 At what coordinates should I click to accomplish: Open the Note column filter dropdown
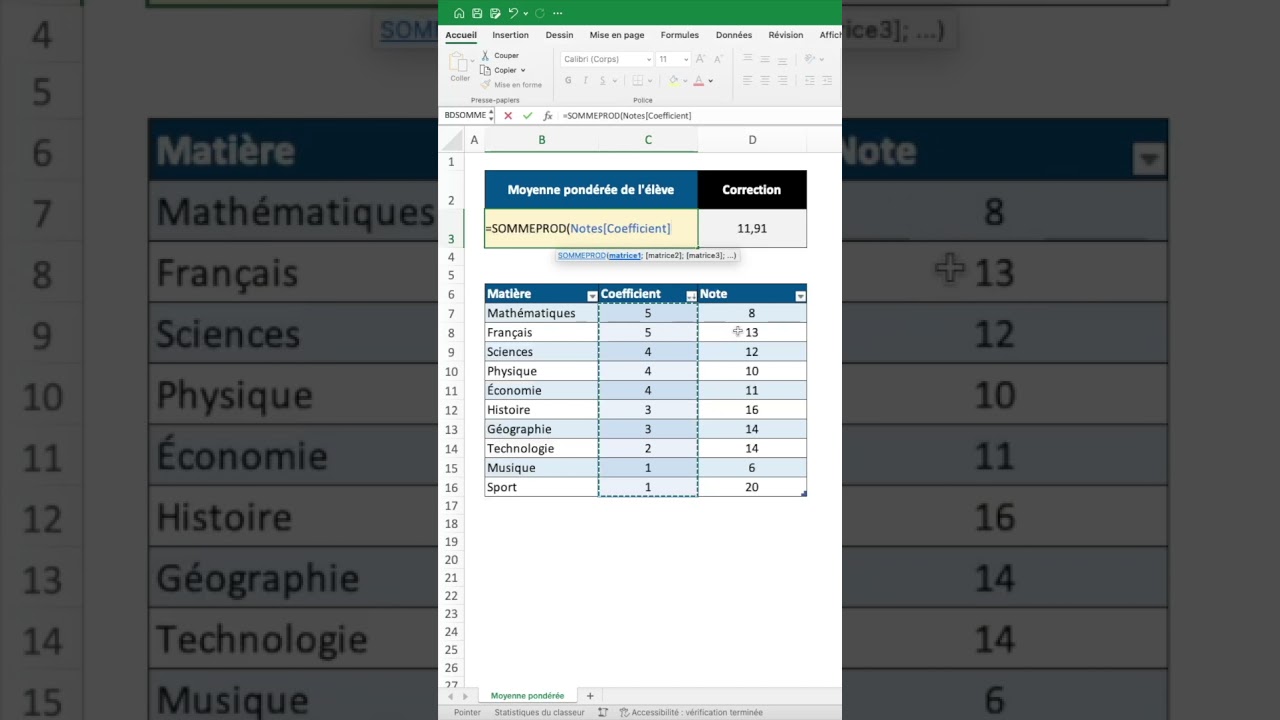coord(800,296)
